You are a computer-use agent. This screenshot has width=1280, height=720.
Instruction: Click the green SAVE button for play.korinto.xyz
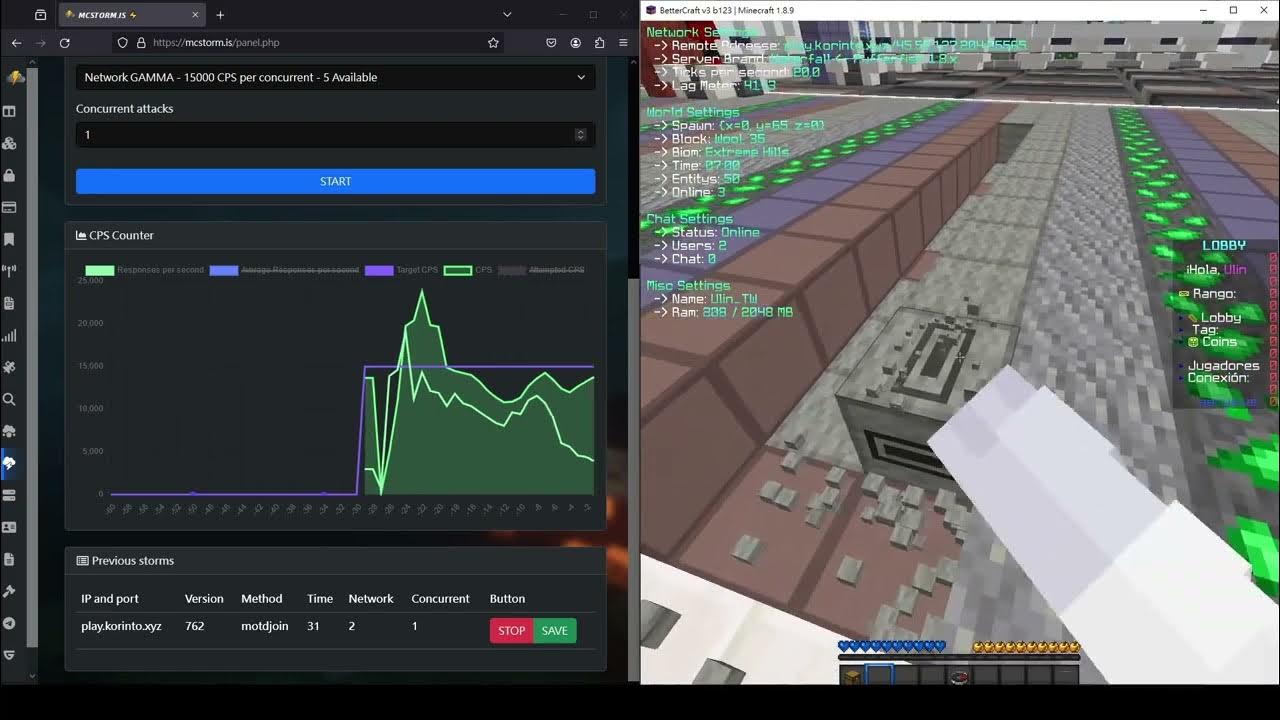click(x=555, y=631)
